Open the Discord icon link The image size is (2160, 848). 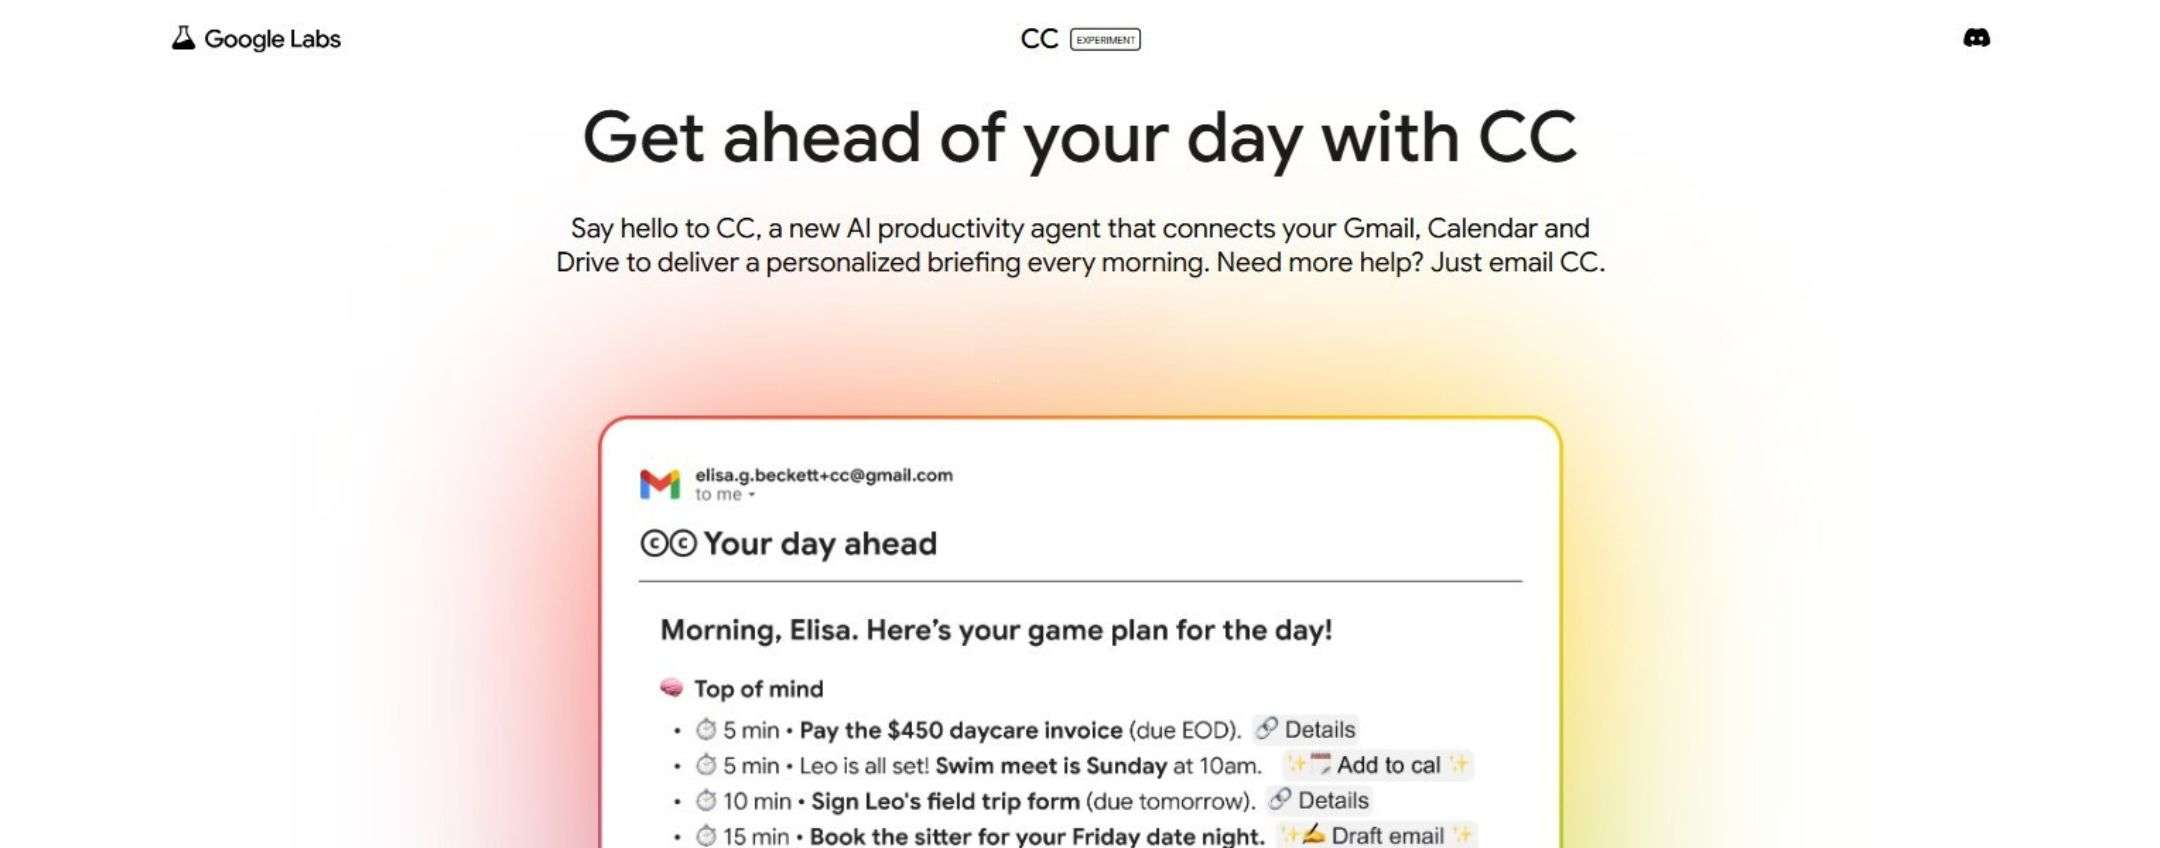[x=1976, y=38]
